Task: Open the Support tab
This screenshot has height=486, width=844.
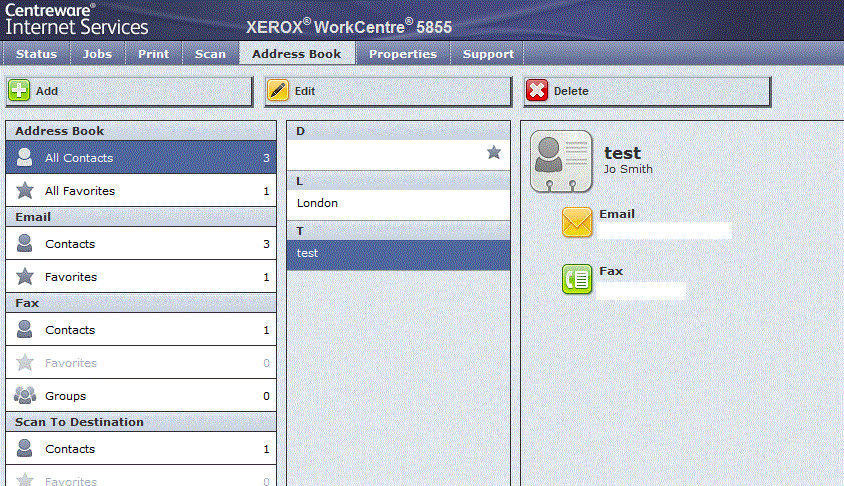Action: (488, 54)
